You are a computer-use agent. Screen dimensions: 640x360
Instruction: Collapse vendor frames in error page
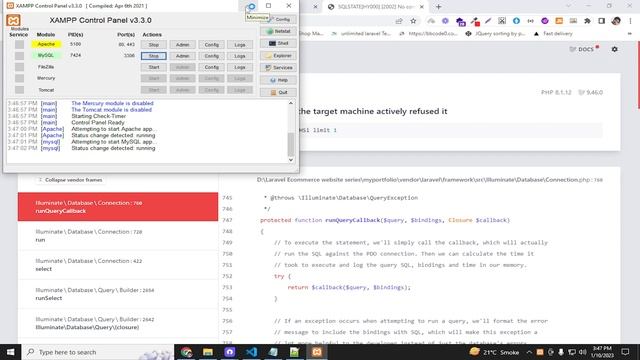pos(70,180)
